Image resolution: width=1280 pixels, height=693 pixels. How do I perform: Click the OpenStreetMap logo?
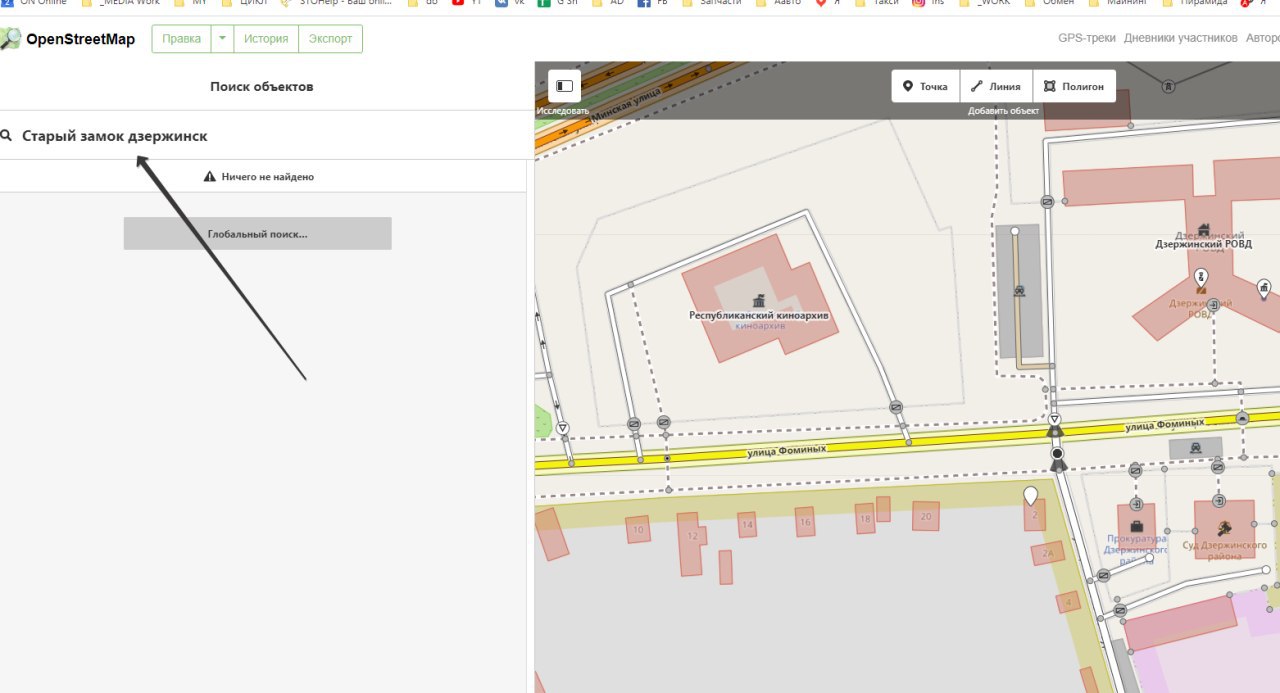(x=66, y=39)
